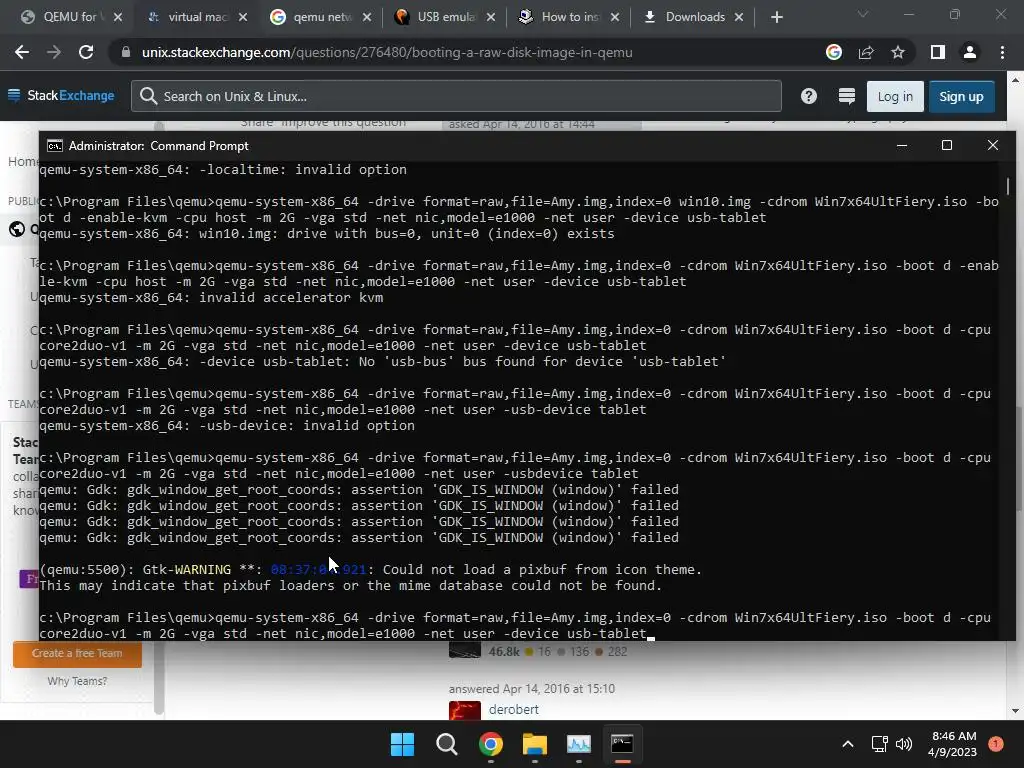Image resolution: width=1024 pixels, height=768 pixels.
Task: Open File Explorer from the taskbar
Action: (534, 744)
